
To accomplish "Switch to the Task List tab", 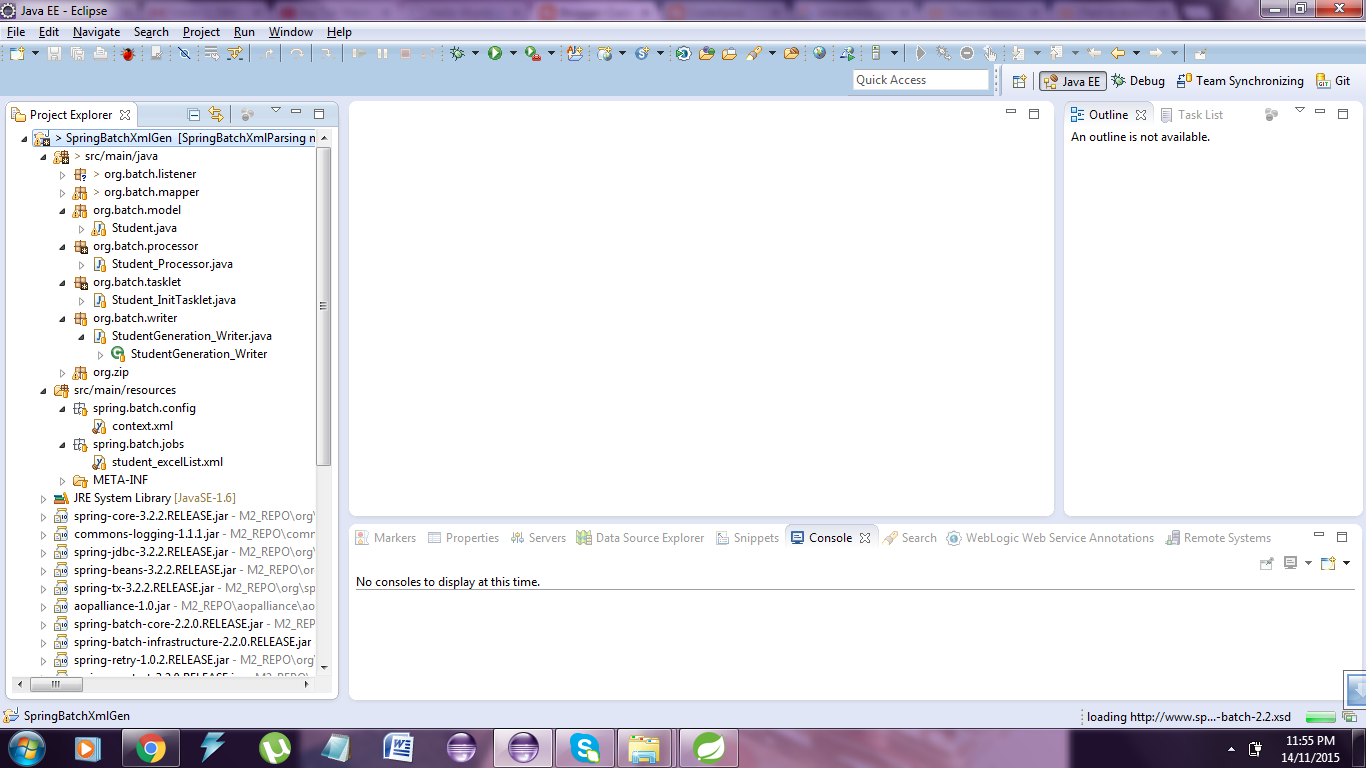I will 1192,115.
